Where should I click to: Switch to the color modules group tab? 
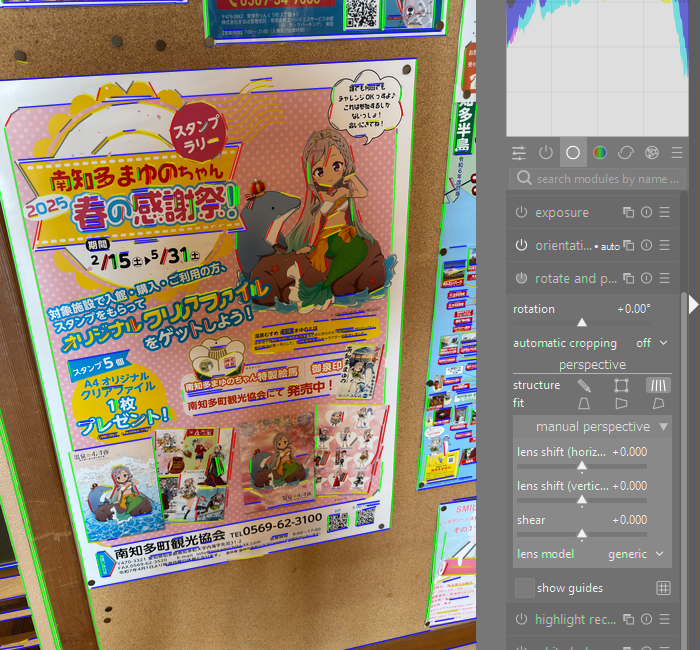(x=600, y=153)
